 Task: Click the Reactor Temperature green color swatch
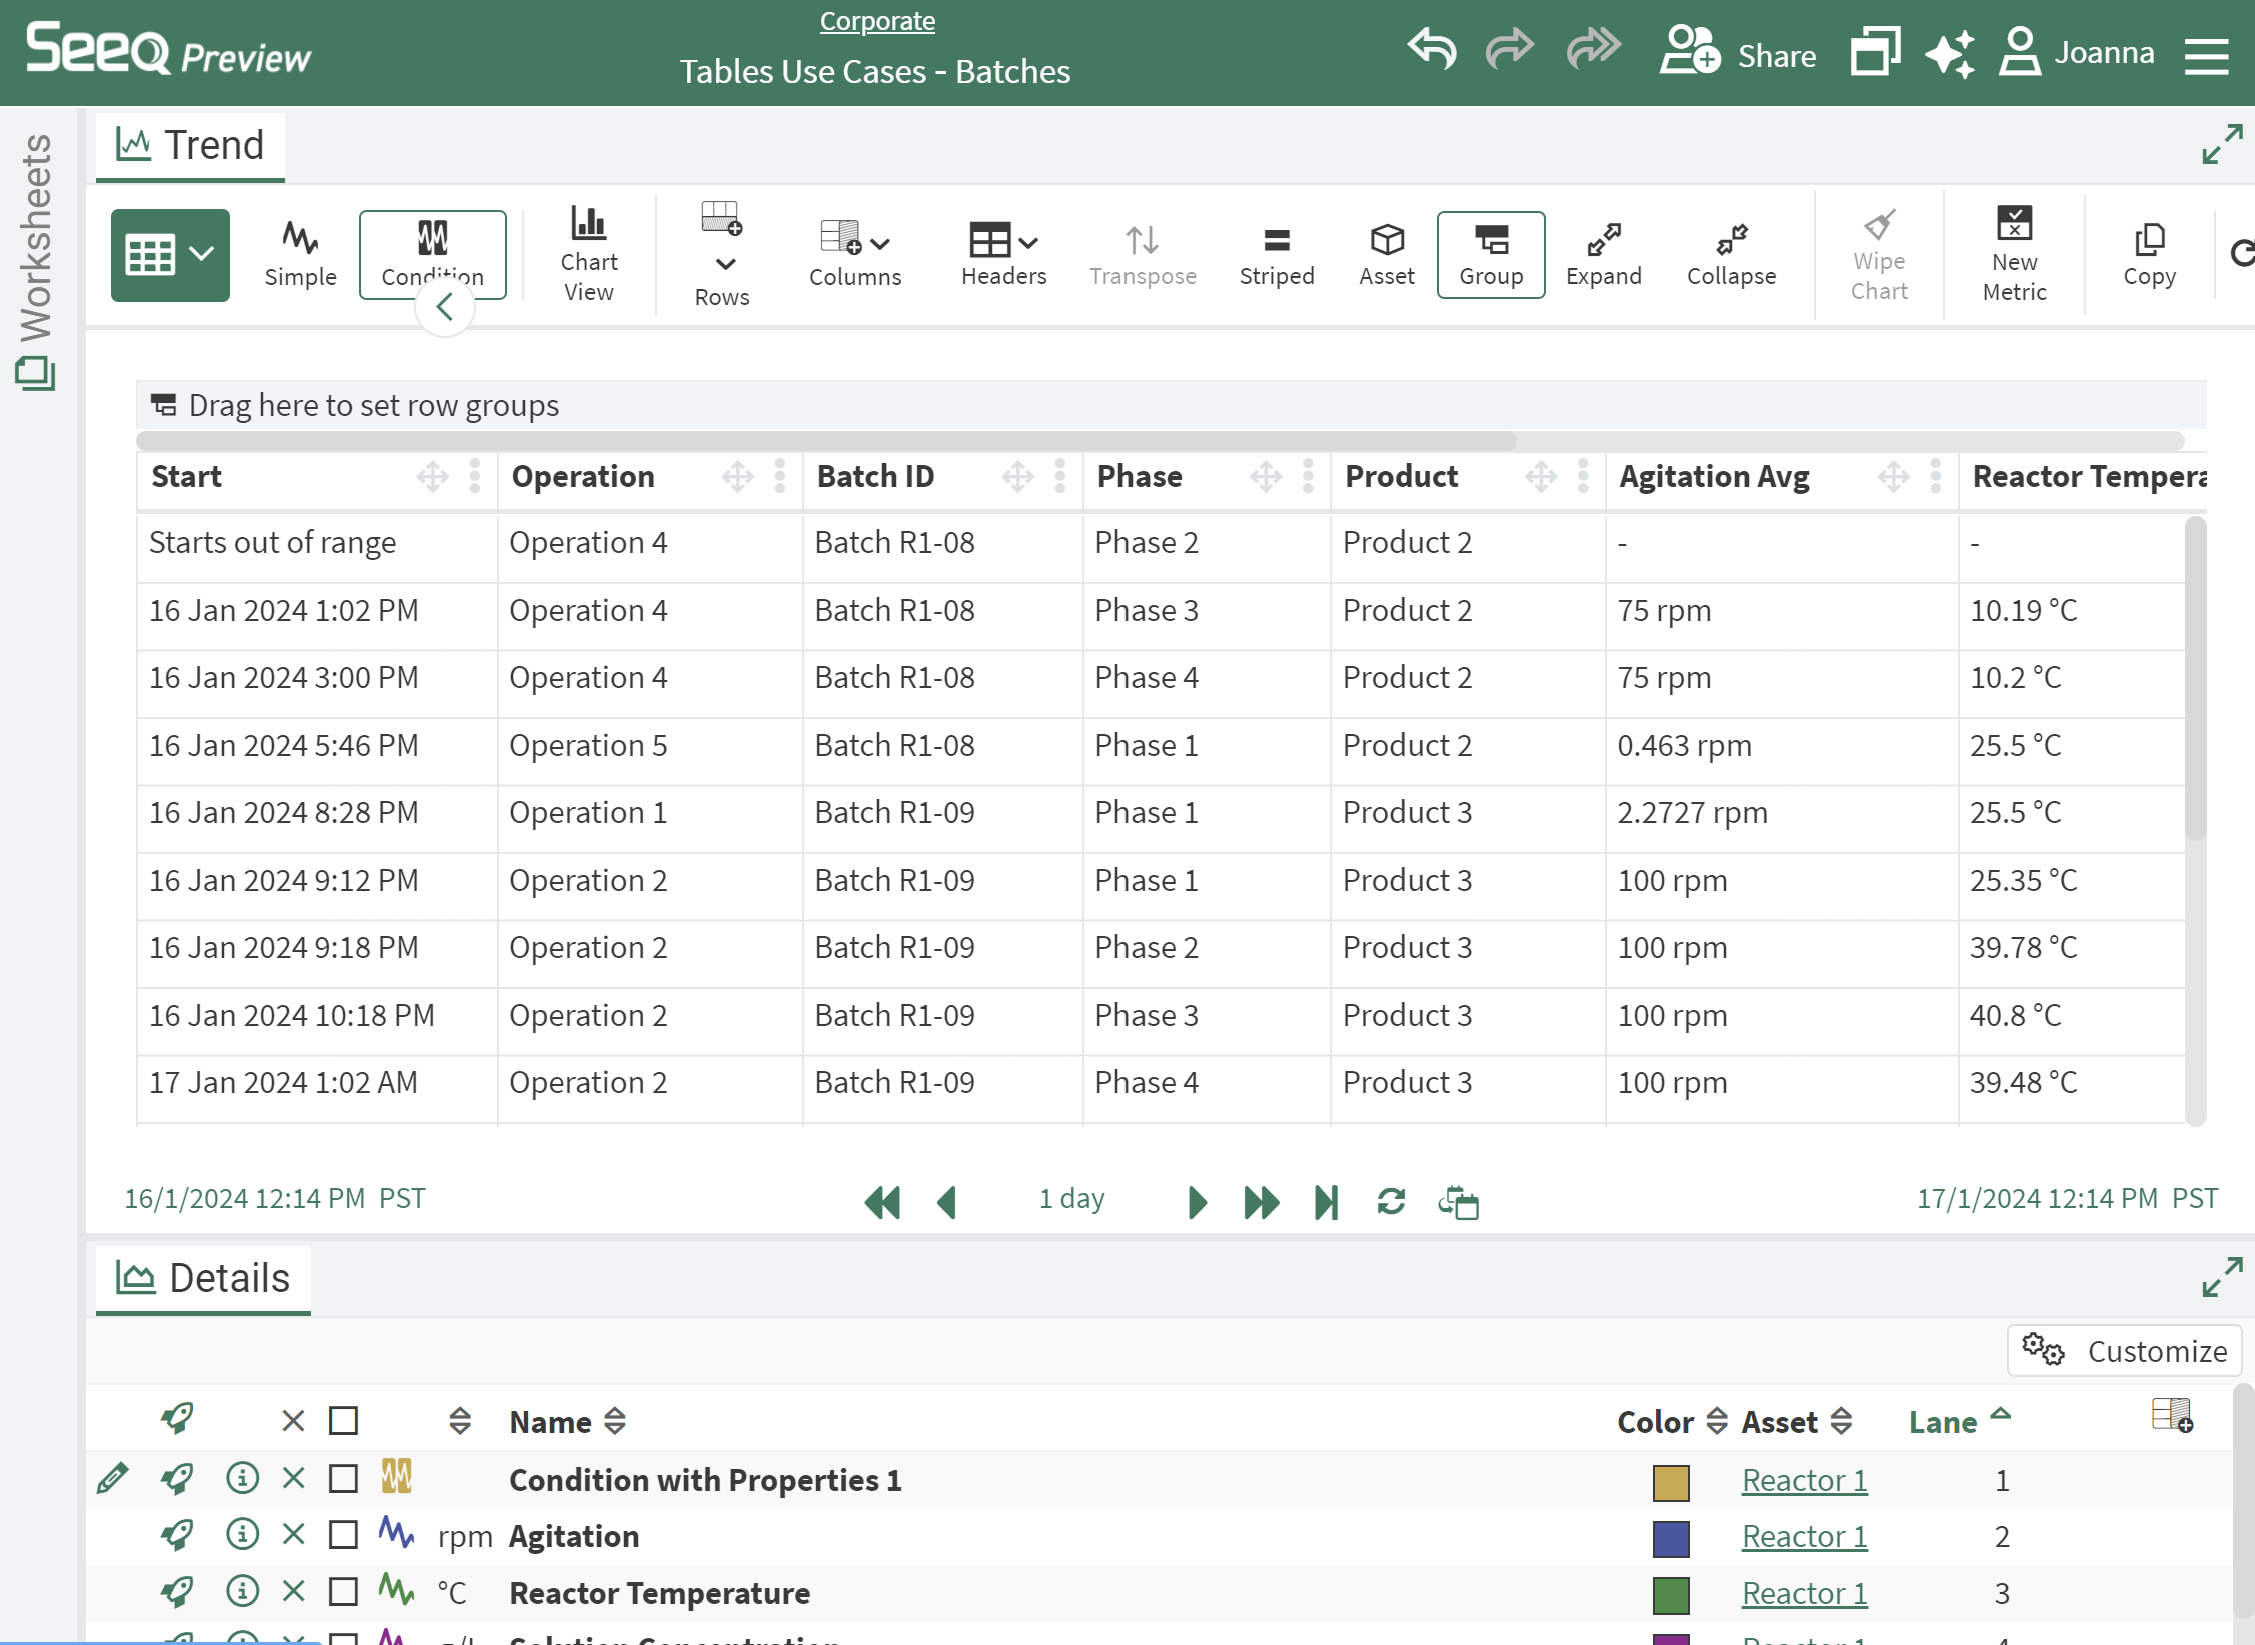click(1671, 1595)
